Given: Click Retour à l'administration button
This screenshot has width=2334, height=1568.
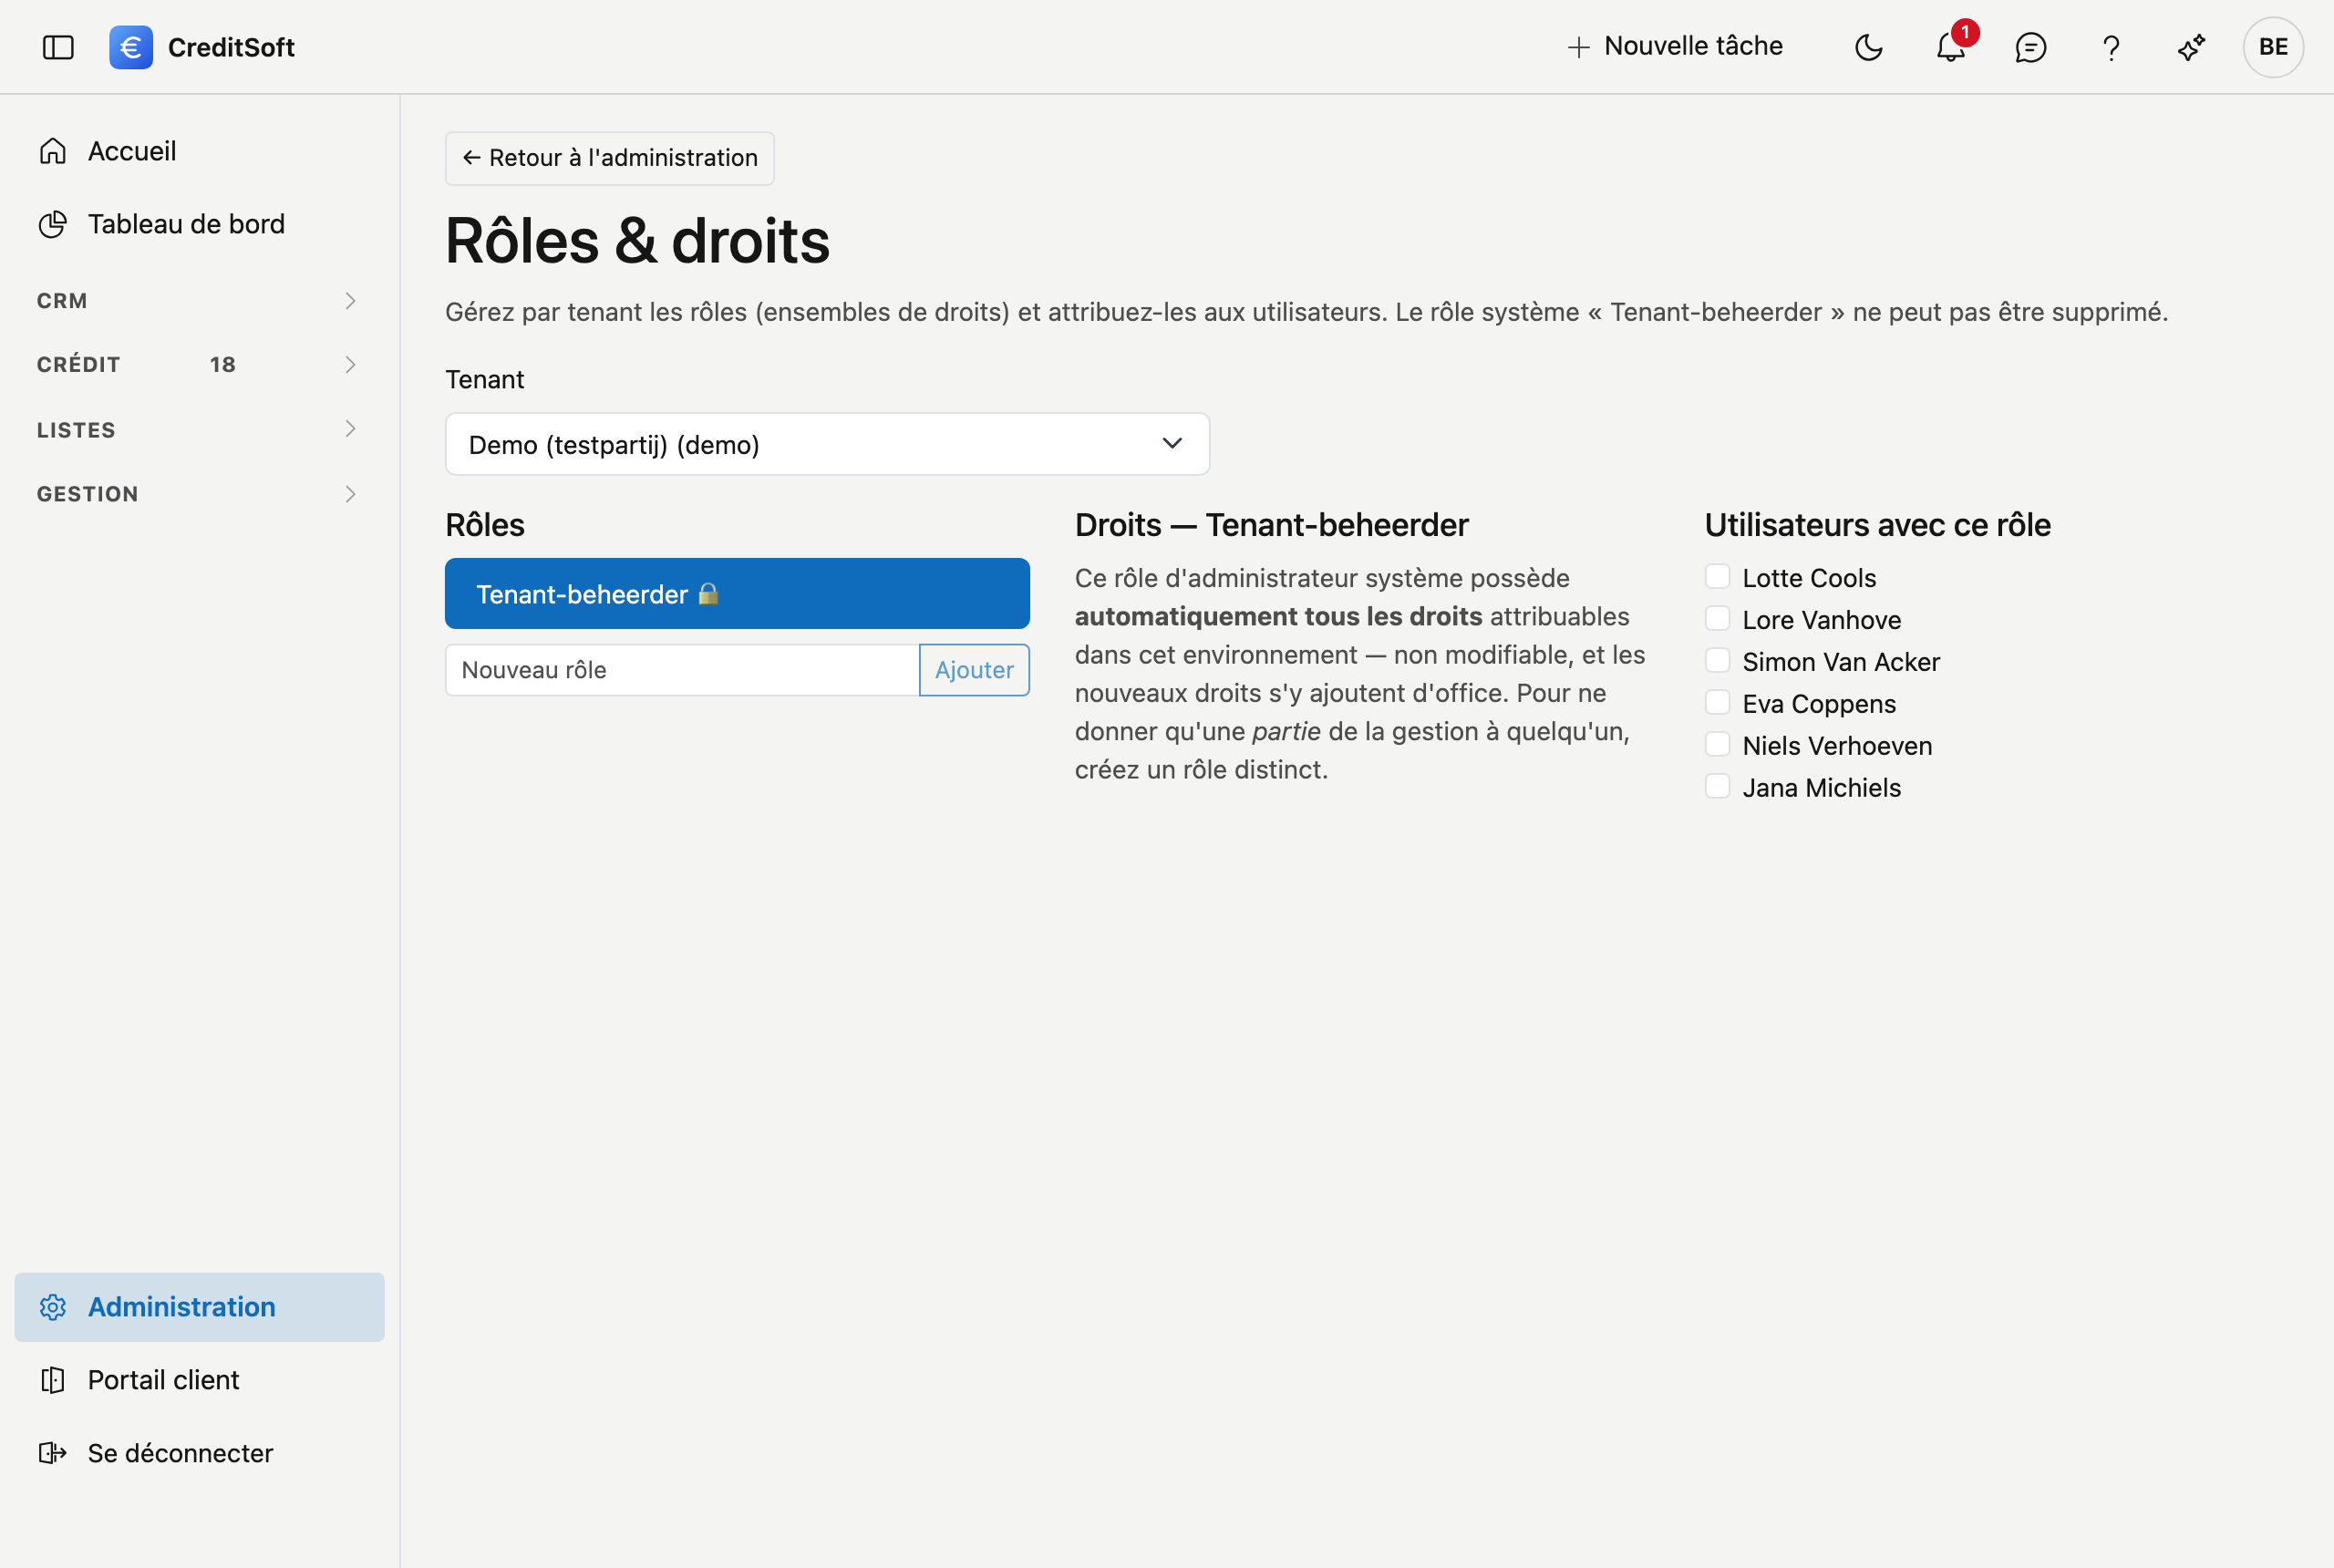Looking at the screenshot, I should click(x=609, y=158).
